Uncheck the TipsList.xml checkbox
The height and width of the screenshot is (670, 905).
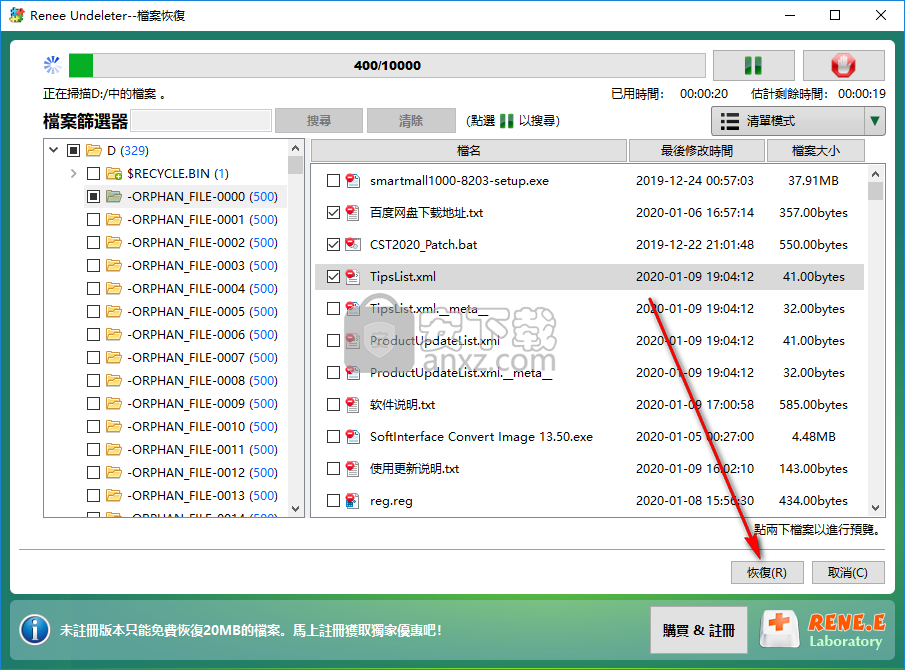pyautogui.click(x=333, y=277)
